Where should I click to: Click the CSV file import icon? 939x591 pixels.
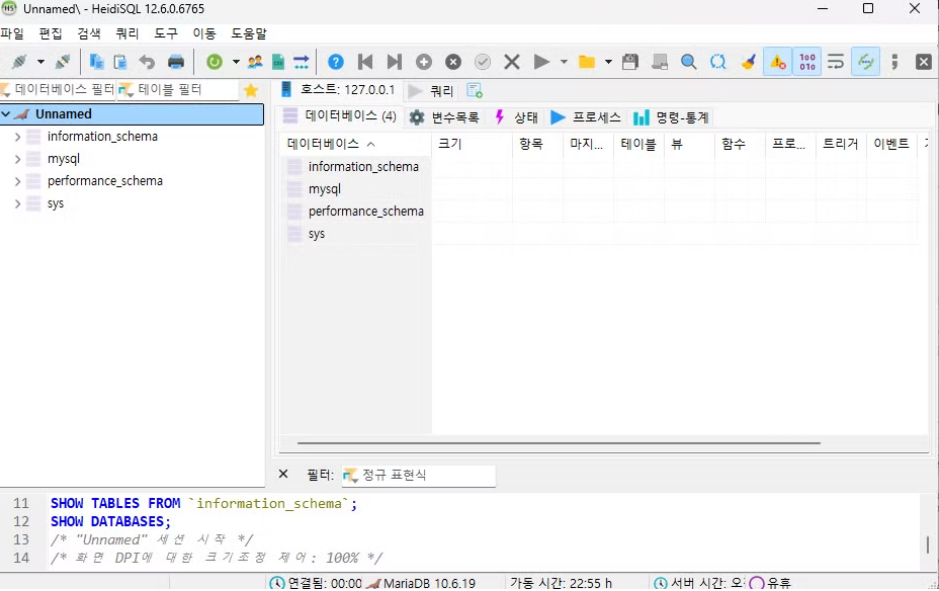(278, 62)
